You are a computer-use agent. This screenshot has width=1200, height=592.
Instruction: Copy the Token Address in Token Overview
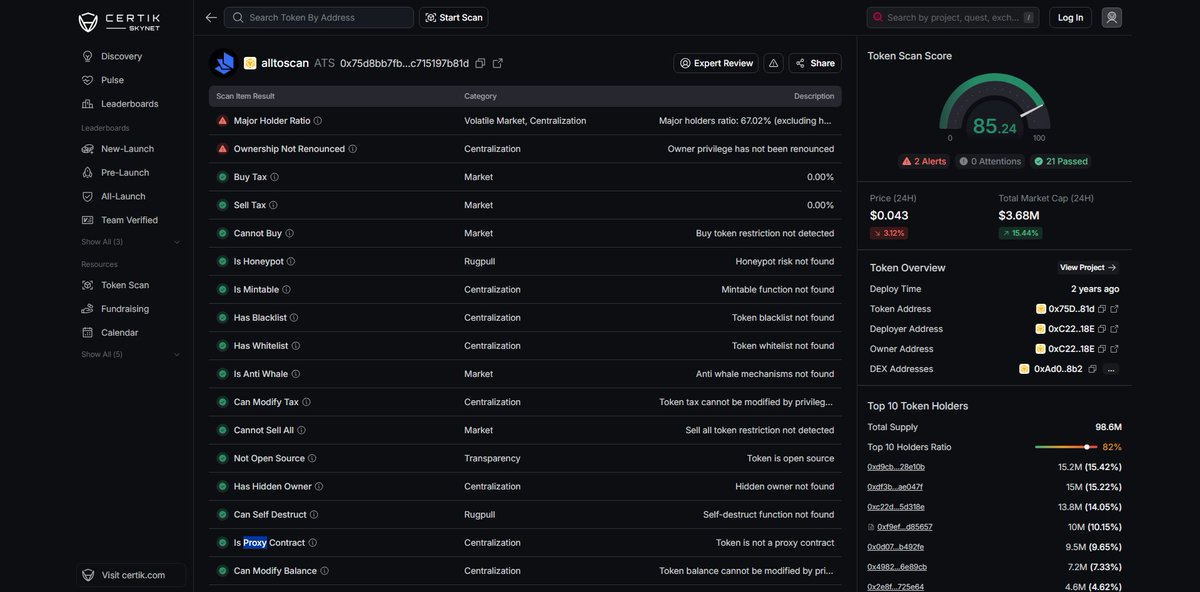(x=1101, y=309)
